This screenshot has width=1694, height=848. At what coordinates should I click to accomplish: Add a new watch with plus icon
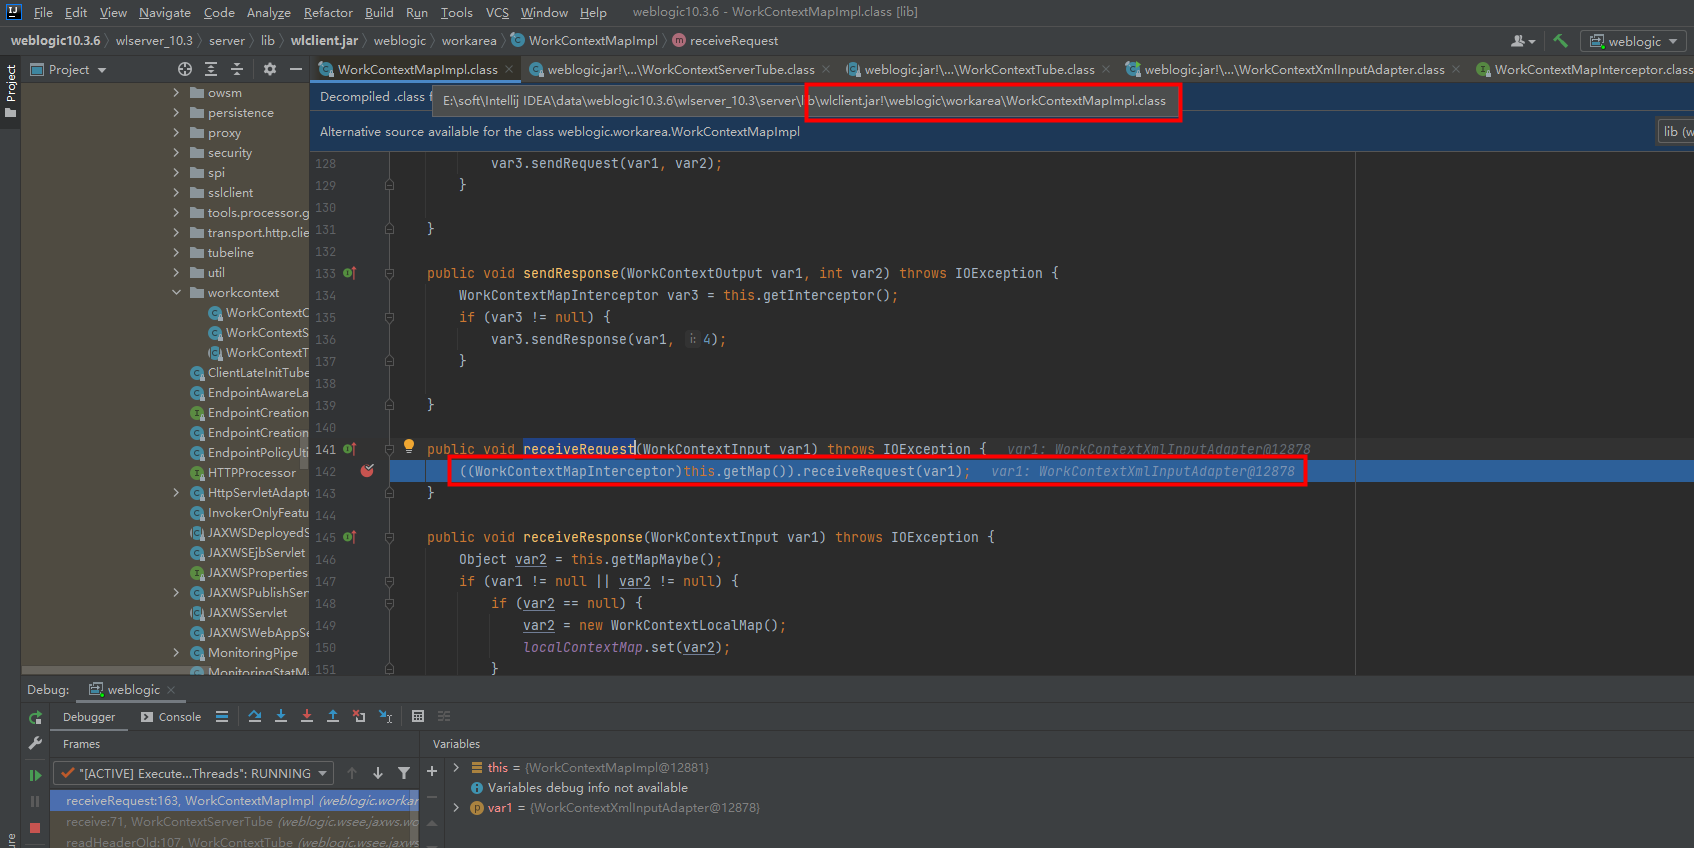coord(432,771)
